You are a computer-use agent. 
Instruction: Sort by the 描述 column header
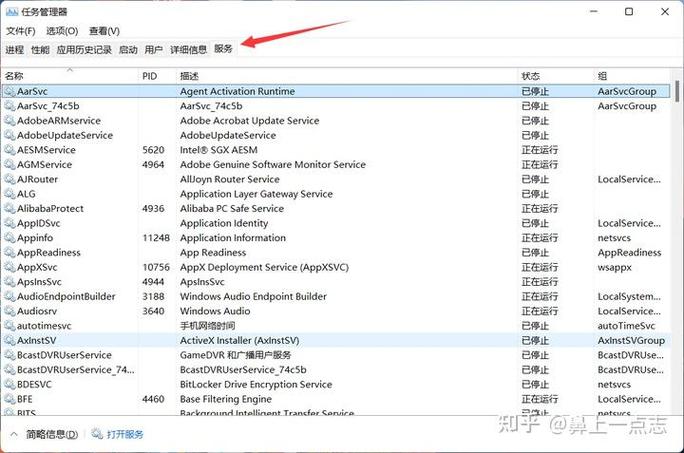pos(347,76)
